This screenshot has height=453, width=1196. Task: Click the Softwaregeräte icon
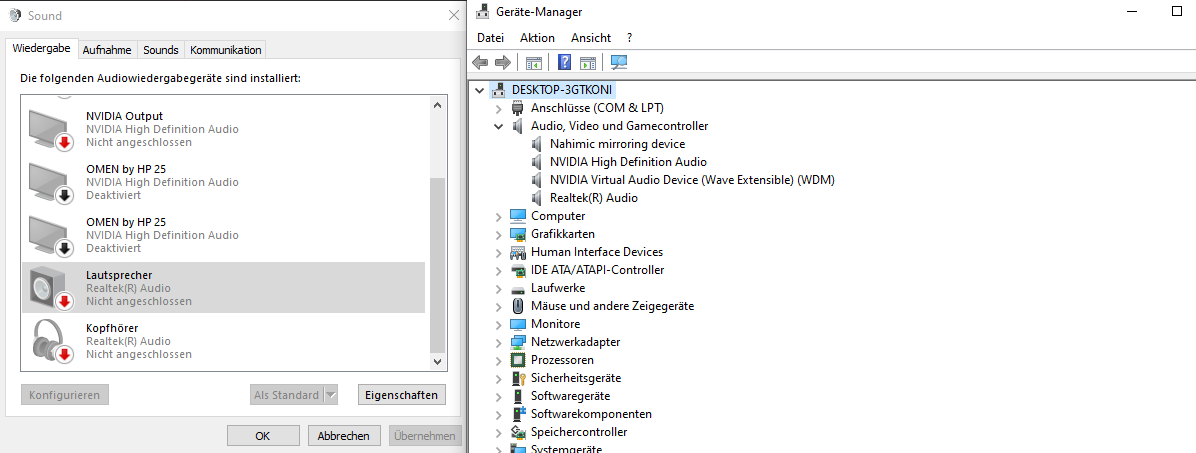[518, 396]
